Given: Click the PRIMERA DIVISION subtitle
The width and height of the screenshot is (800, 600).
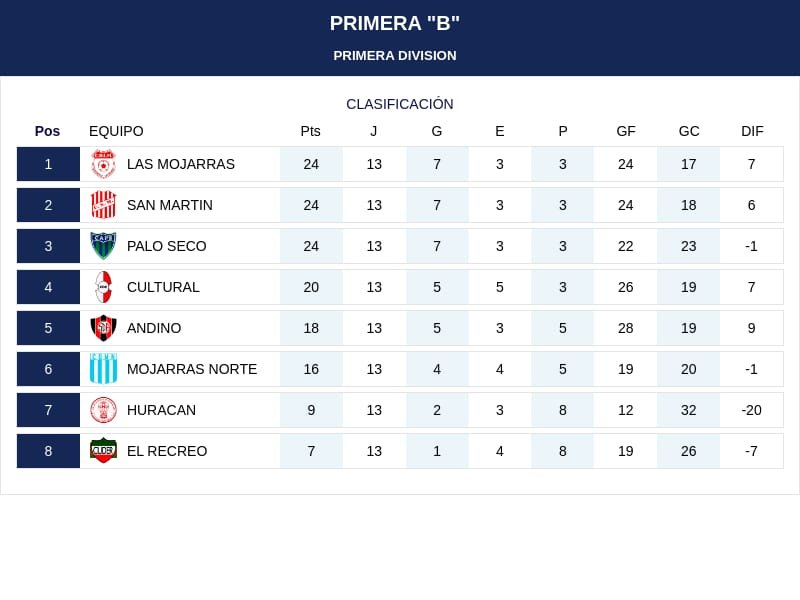Looking at the screenshot, I should coord(395,56).
